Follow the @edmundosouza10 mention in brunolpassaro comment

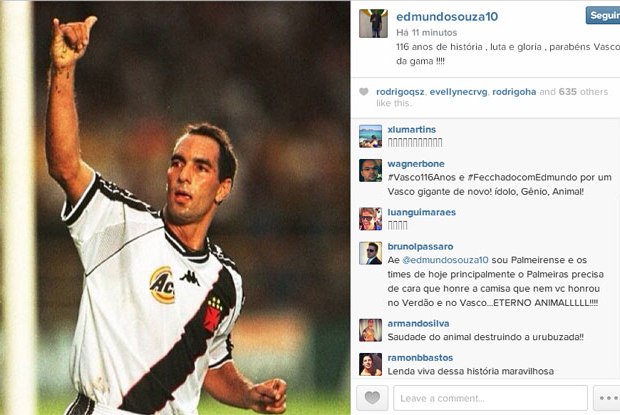[x=445, y=260]
